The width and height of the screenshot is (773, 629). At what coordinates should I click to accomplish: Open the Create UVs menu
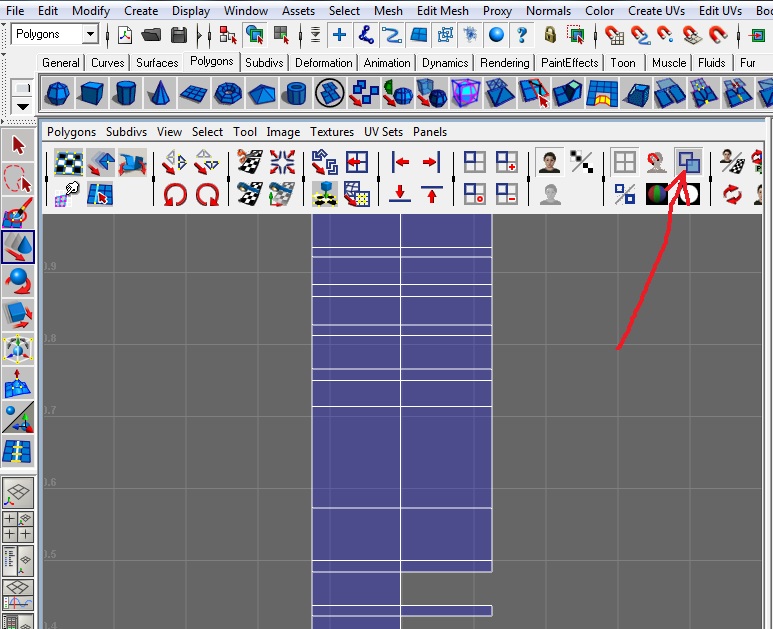656,10
